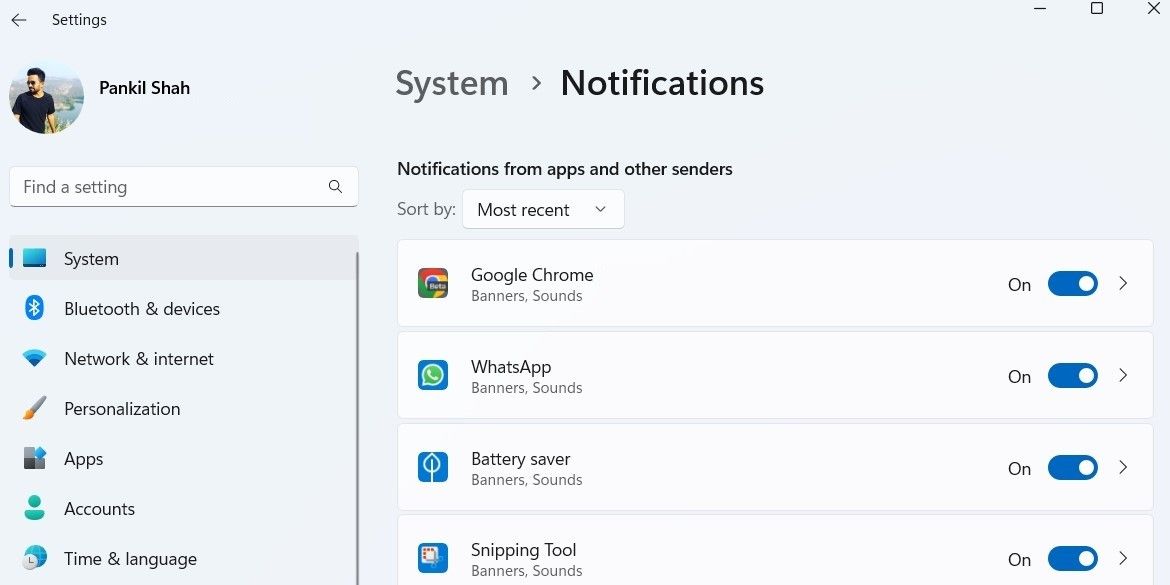Expand WhatsApp notification options via chevron
Image resolution: width=1170 pixels, height=585 pixels.
point(1122,375)
